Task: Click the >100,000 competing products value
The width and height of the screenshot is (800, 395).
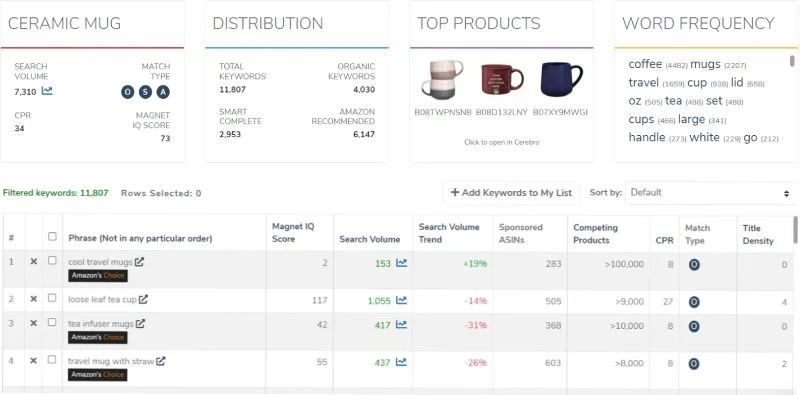Action: coord(624,264)
